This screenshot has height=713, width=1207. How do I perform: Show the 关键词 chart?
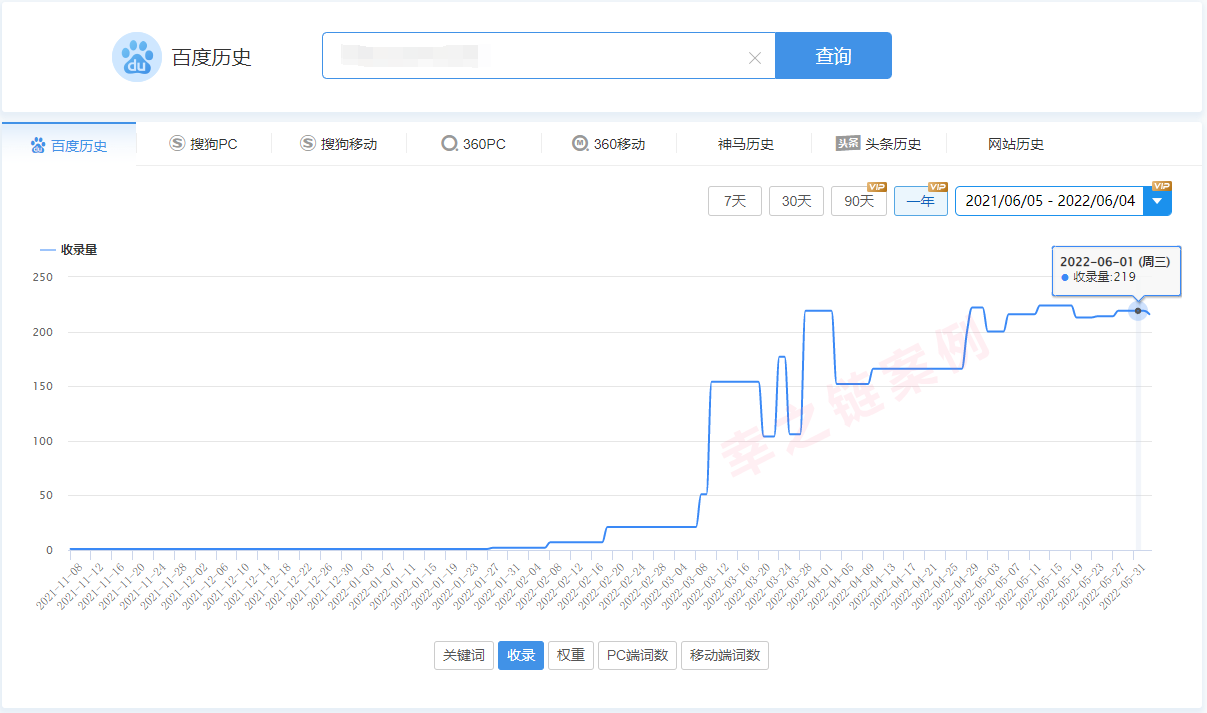tap(464, 656)
